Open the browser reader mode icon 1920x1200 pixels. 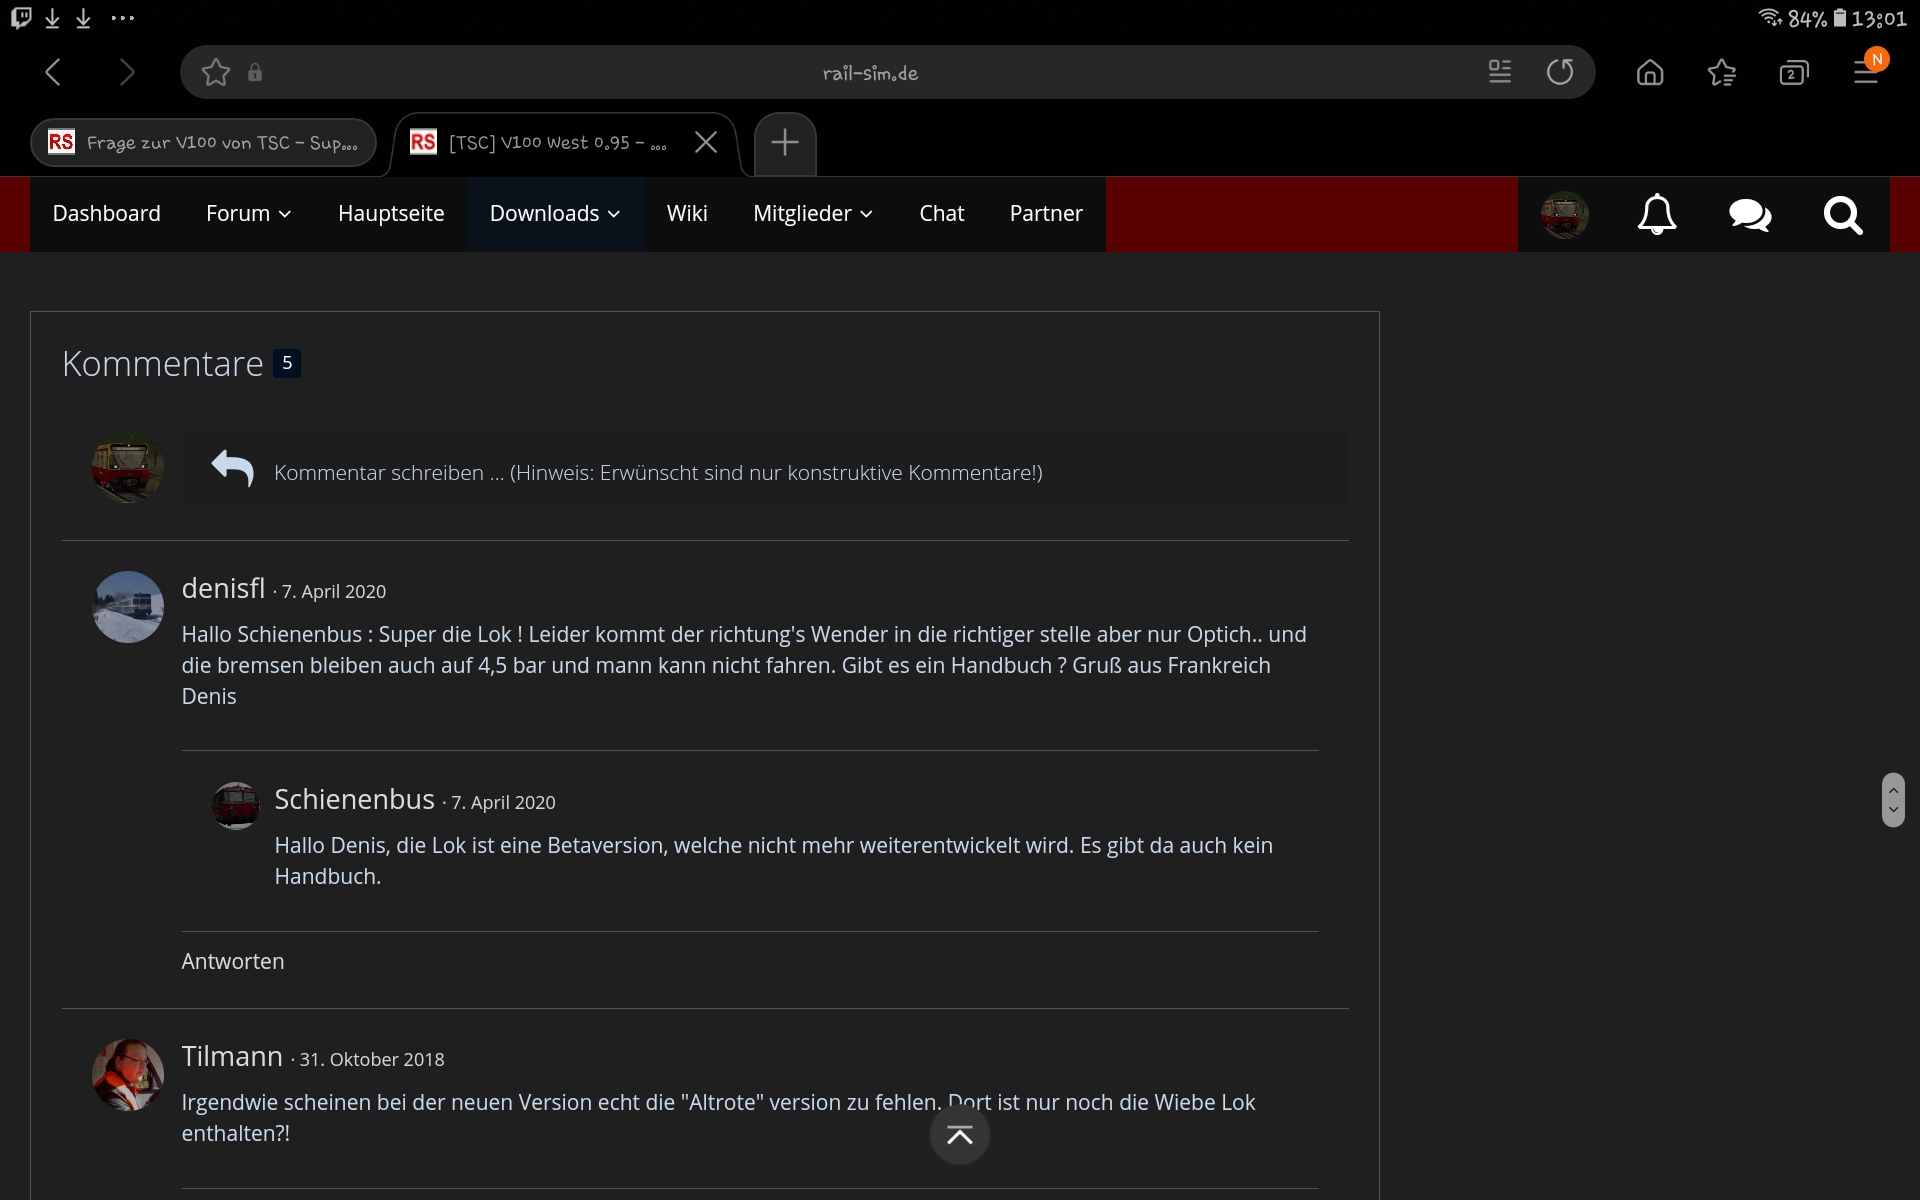[x=1499, y=72]
